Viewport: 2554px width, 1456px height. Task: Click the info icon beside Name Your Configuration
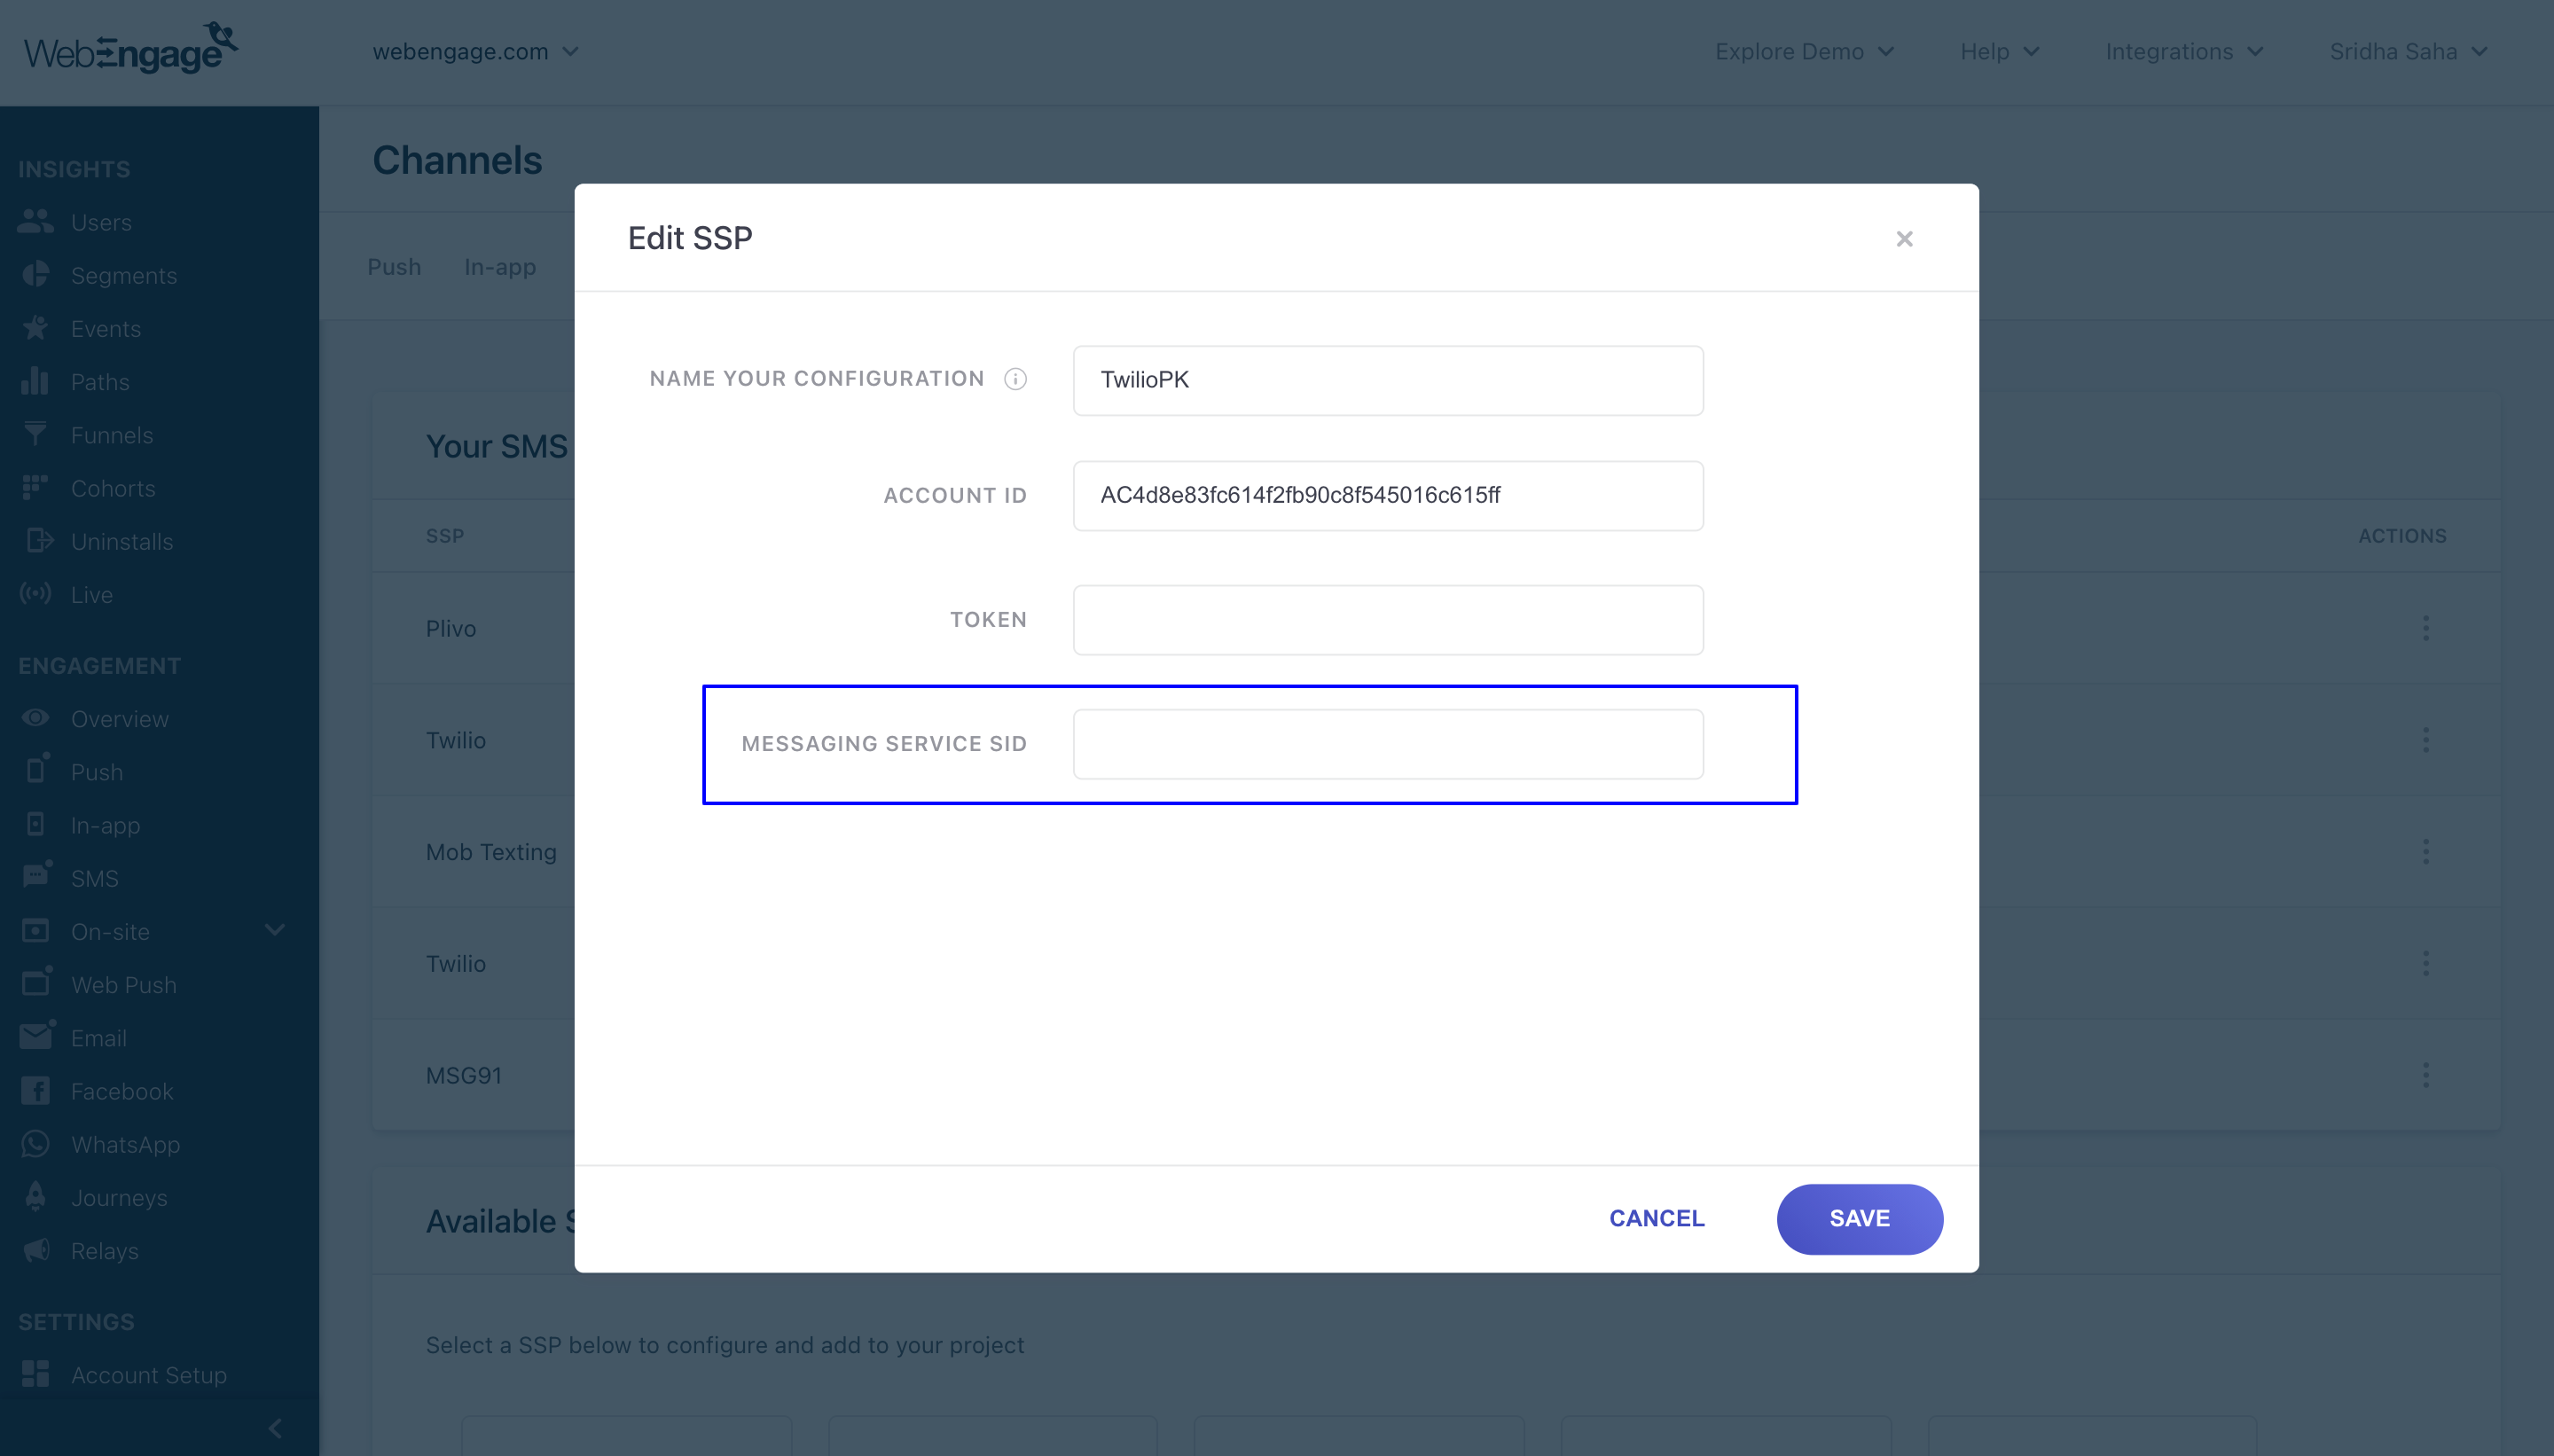point(1015,379)
